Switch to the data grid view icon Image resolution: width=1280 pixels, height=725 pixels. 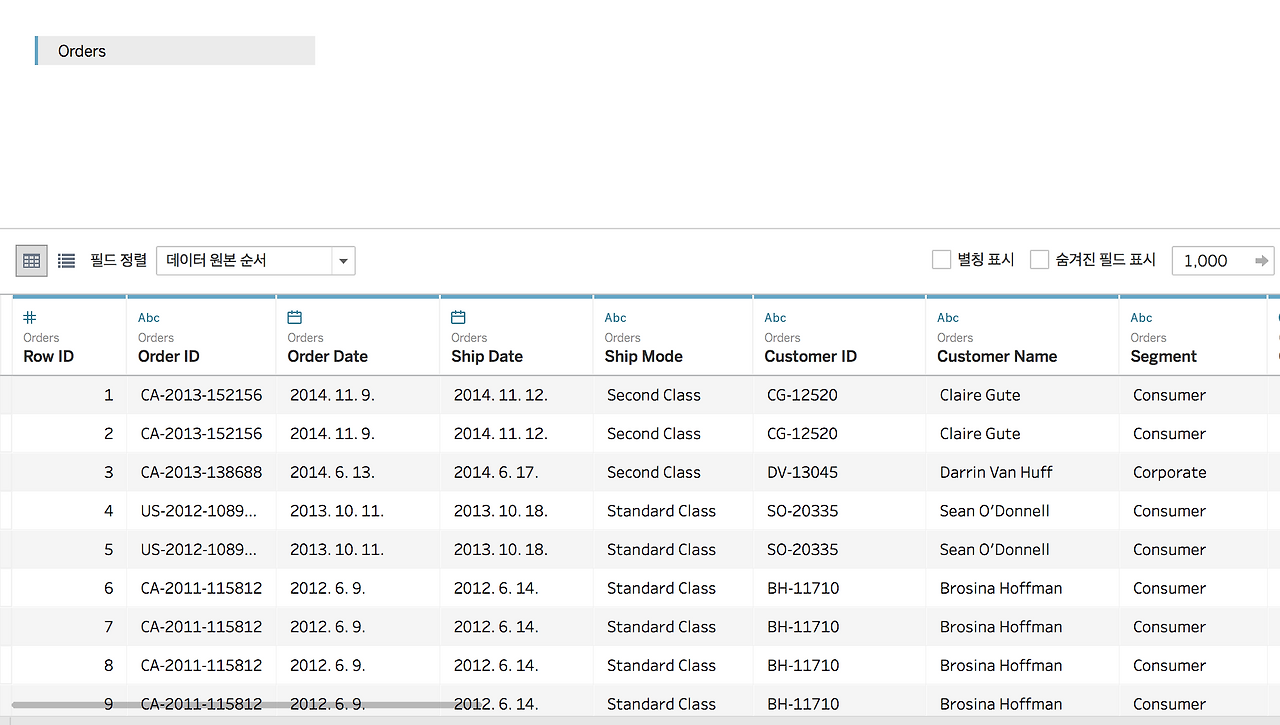click(32, 261)
